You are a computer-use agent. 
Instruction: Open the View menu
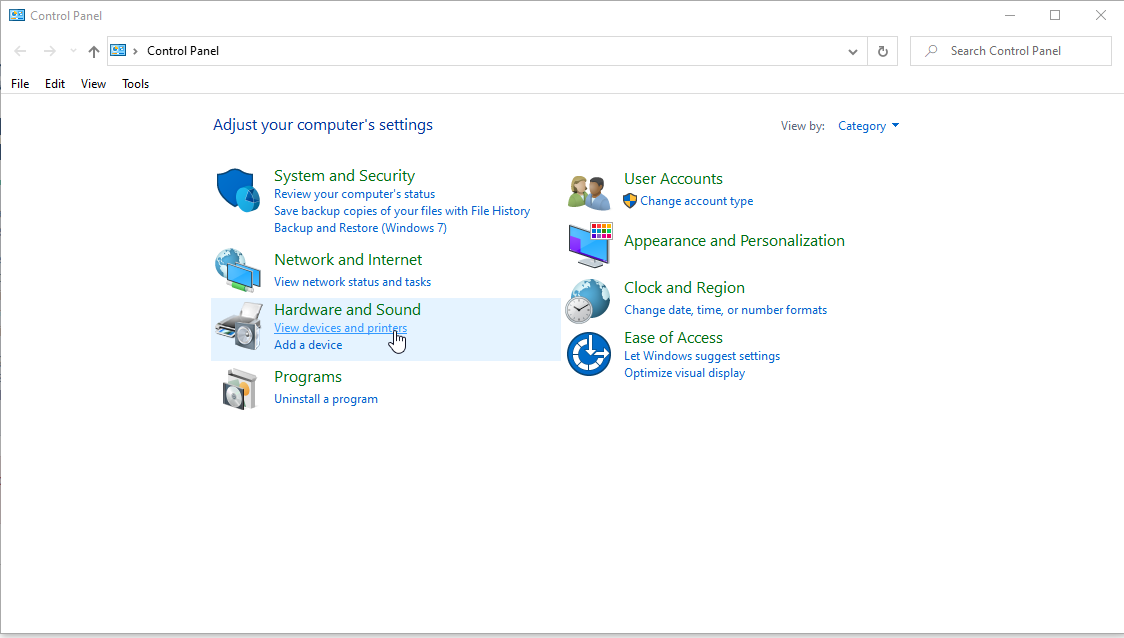[93, 84]
